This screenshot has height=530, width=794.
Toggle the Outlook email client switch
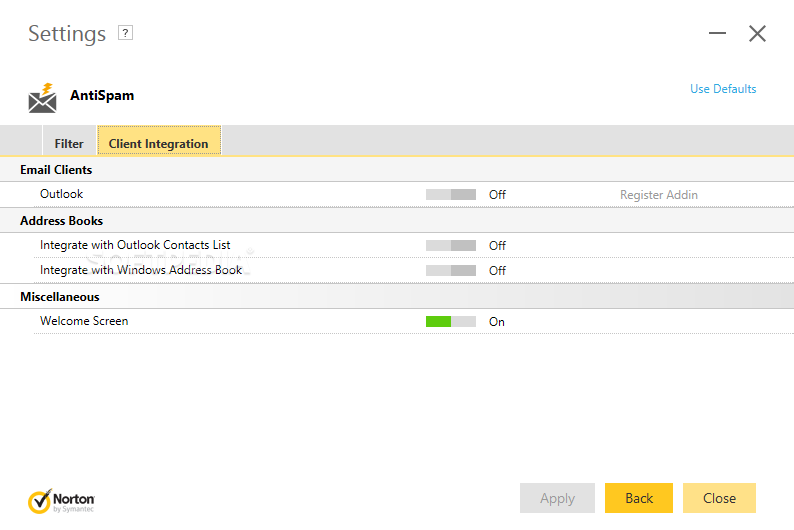pos(451,194)
